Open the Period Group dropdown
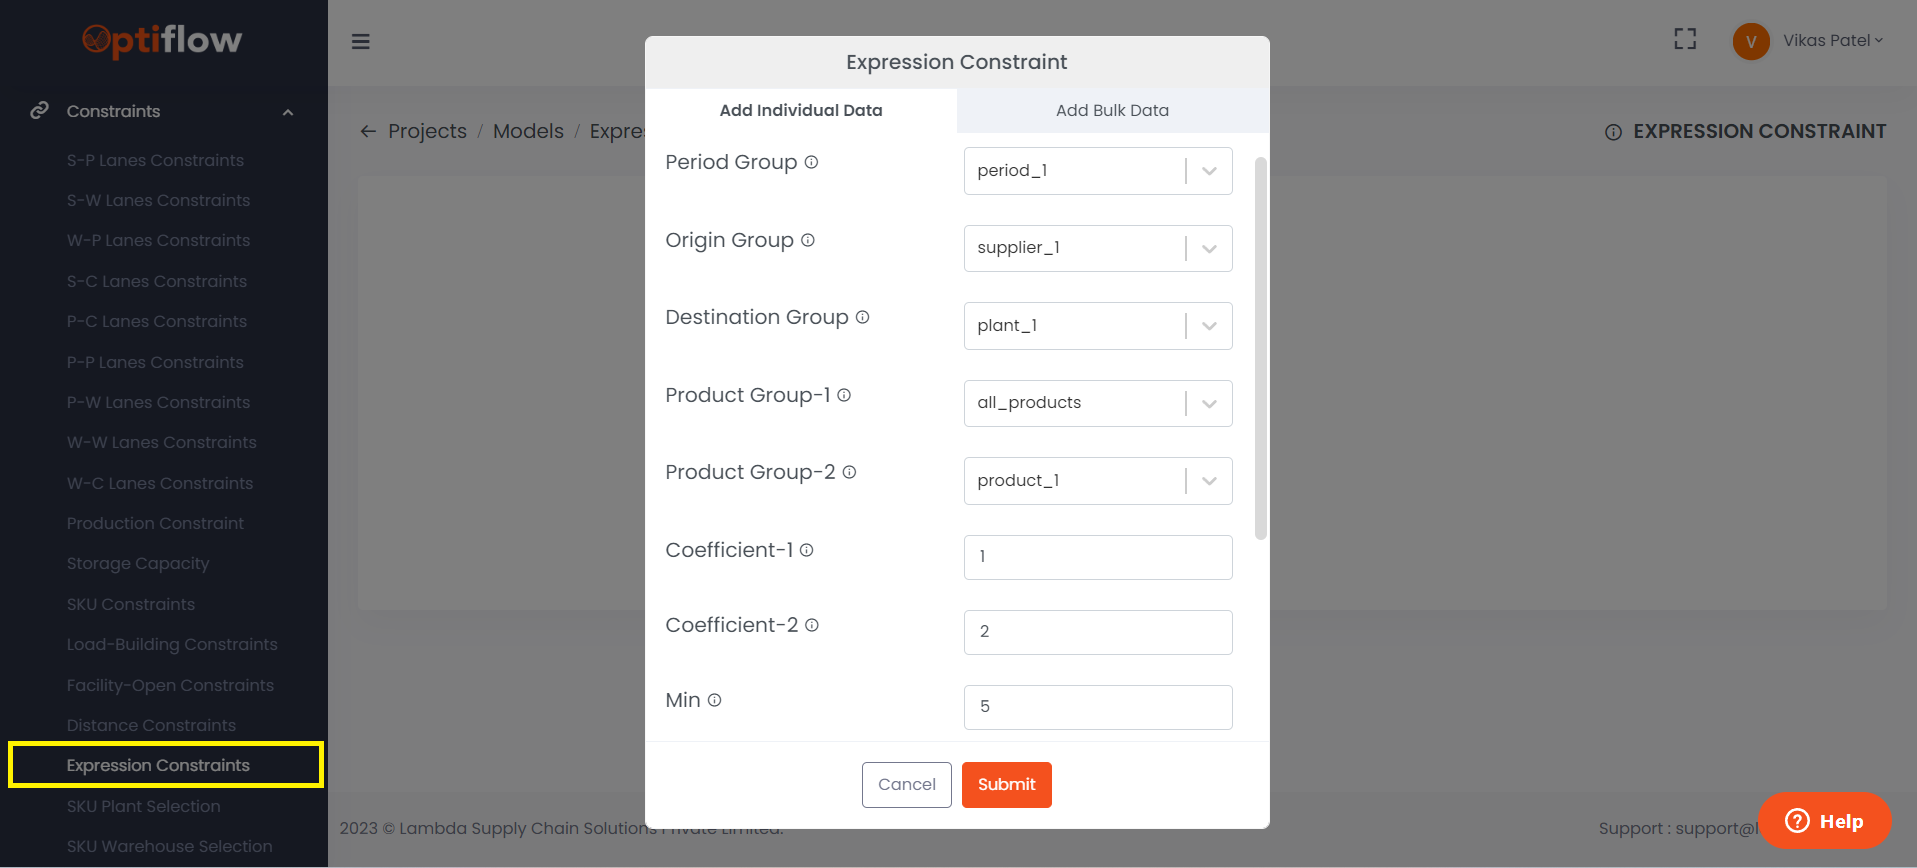This screenshot has height=868, width=1917. (1097, 171)
